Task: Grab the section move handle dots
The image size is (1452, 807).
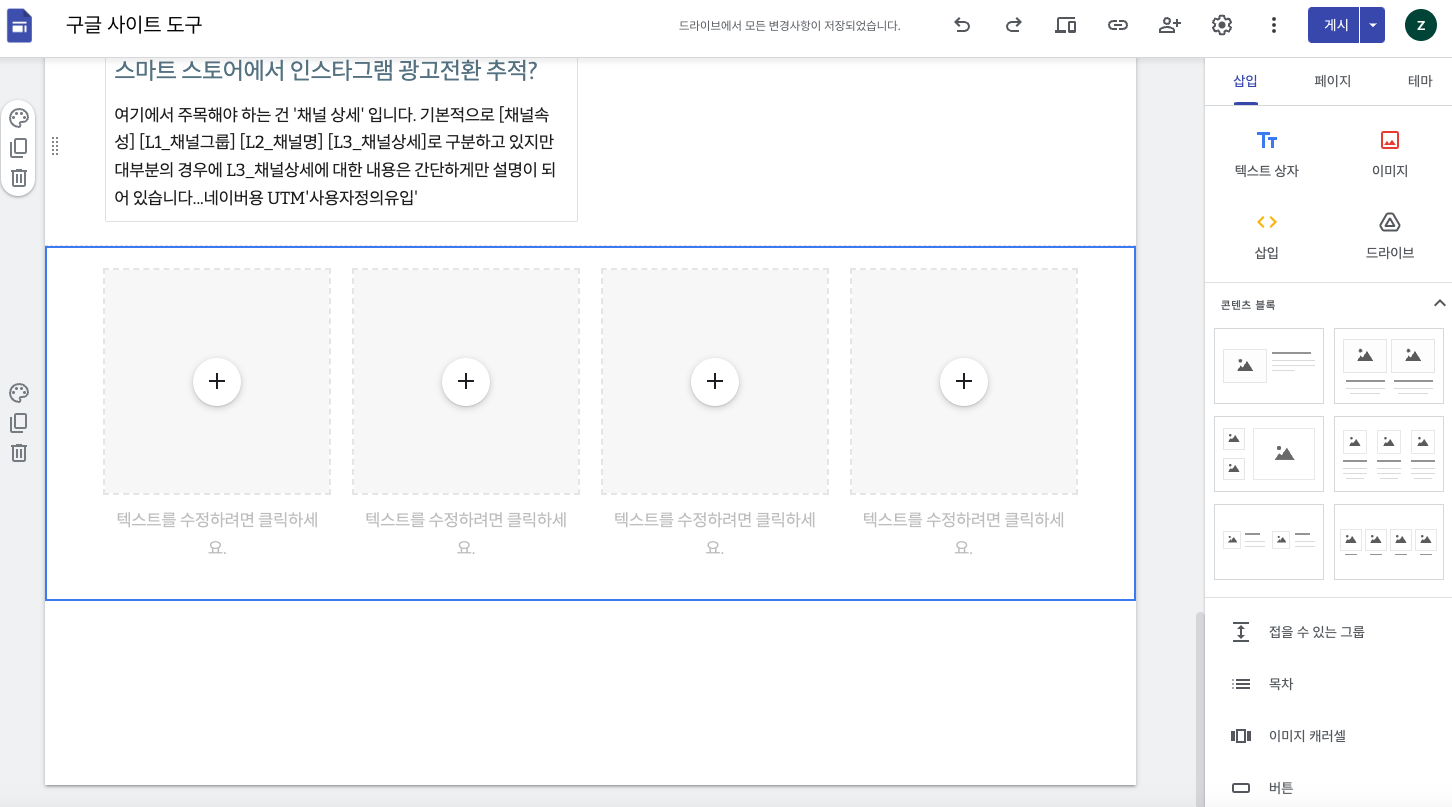Action: point(55,146)
